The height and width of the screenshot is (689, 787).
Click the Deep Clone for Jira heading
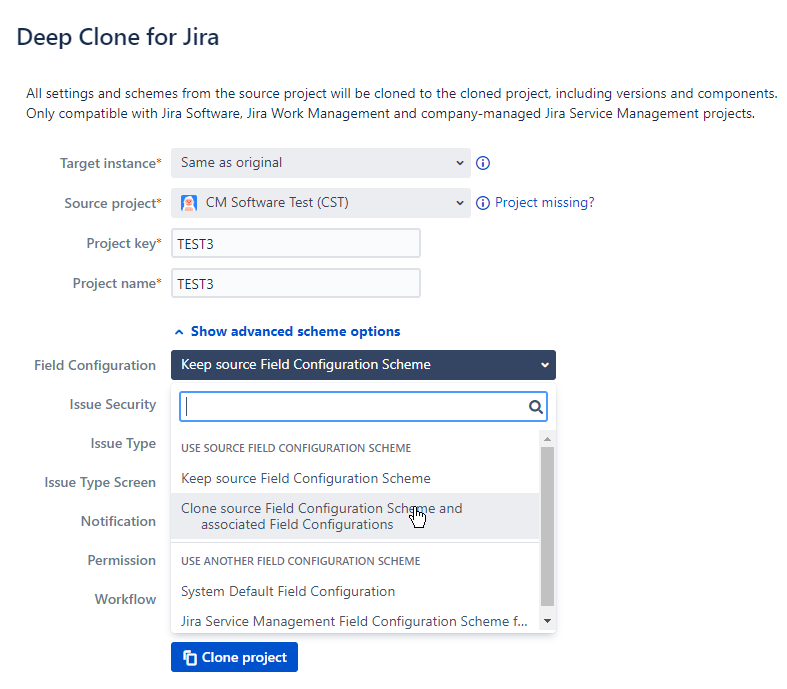tap(118, 37)
